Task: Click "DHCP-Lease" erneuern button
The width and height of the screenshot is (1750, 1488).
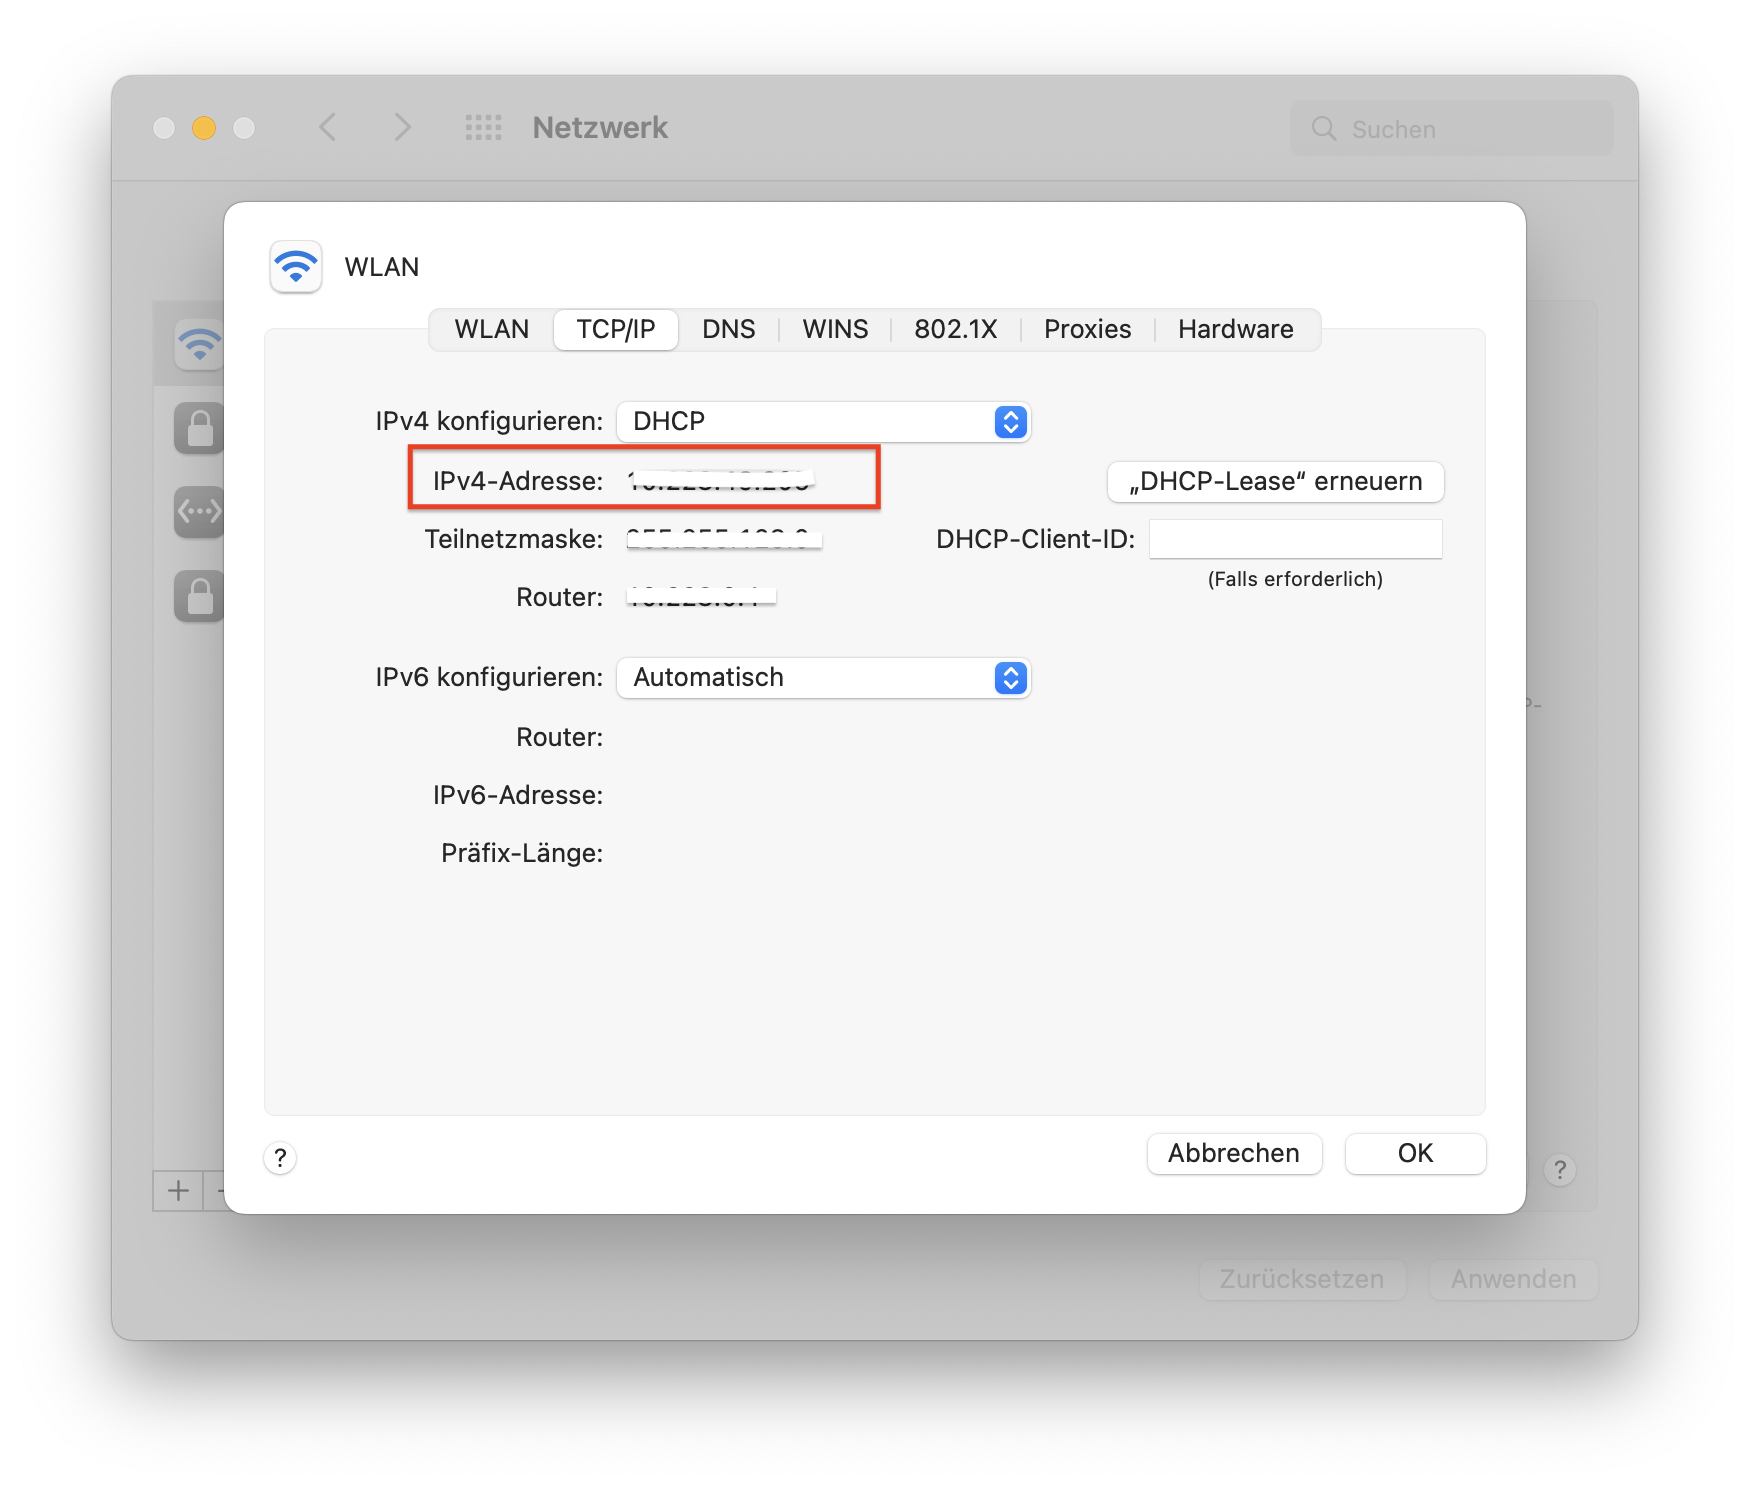Action: pos(1275,482)
